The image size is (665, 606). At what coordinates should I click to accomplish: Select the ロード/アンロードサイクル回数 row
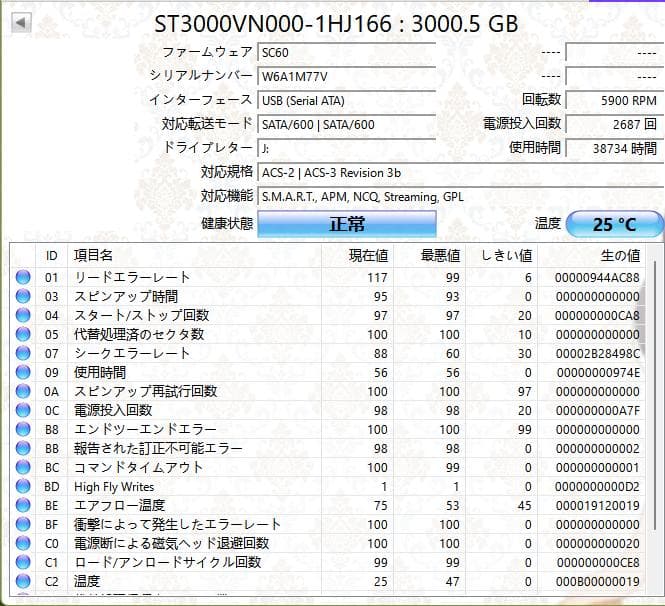327,562
